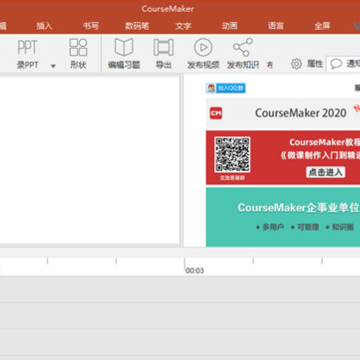
Task: Click the 点击进入 button
Action: click(326, 172)
